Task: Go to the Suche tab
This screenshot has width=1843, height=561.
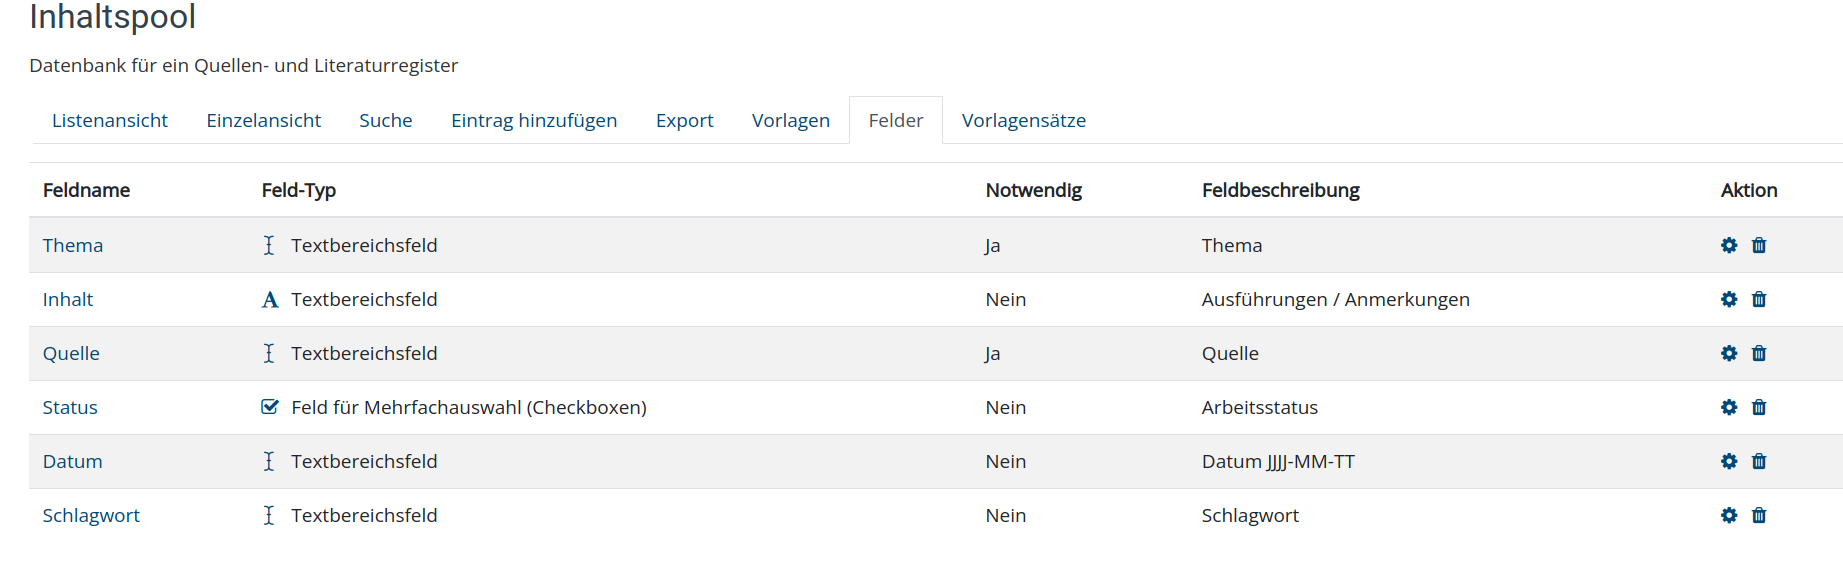Action: point(386,120)
